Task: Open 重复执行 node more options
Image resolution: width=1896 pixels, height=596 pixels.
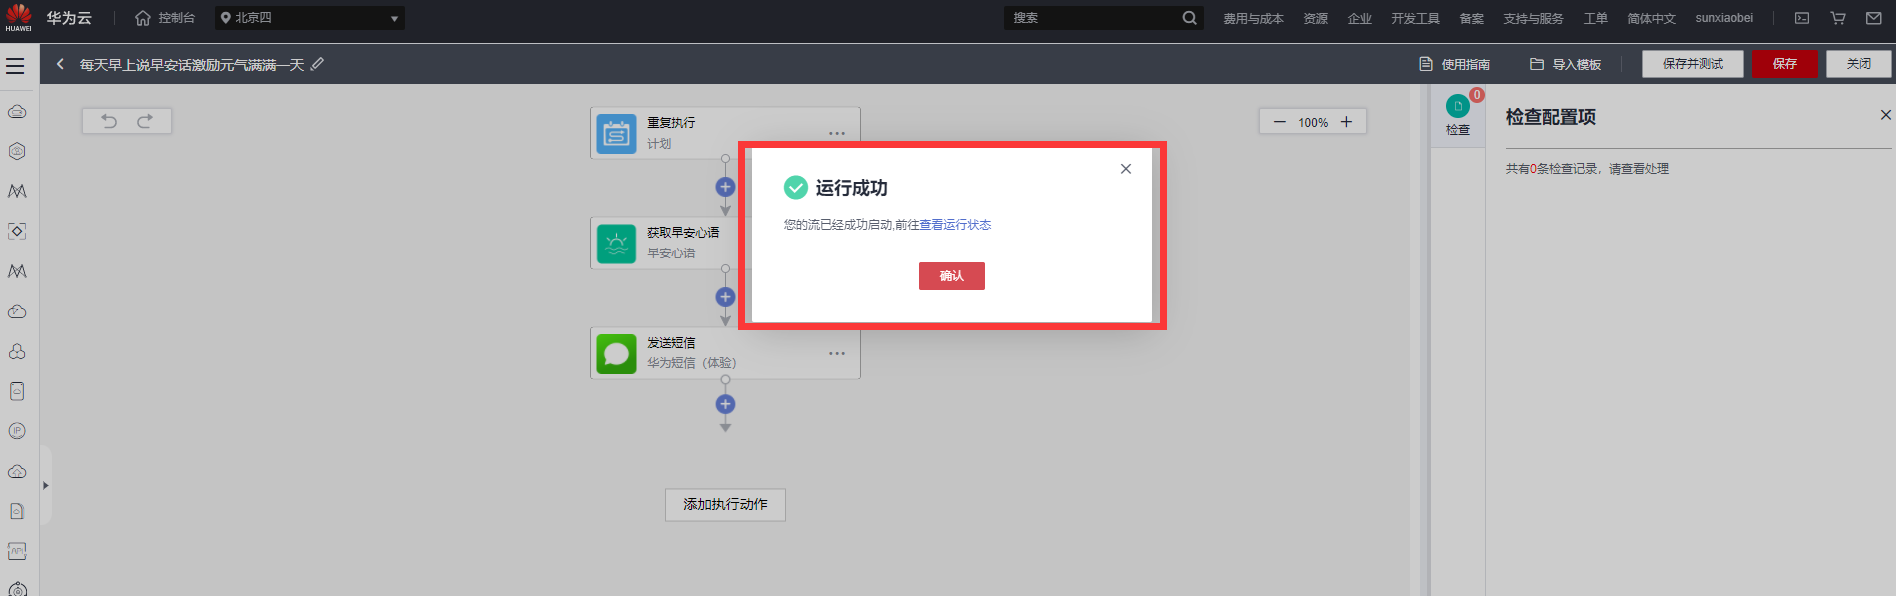Action: click(x=837, y=133)
